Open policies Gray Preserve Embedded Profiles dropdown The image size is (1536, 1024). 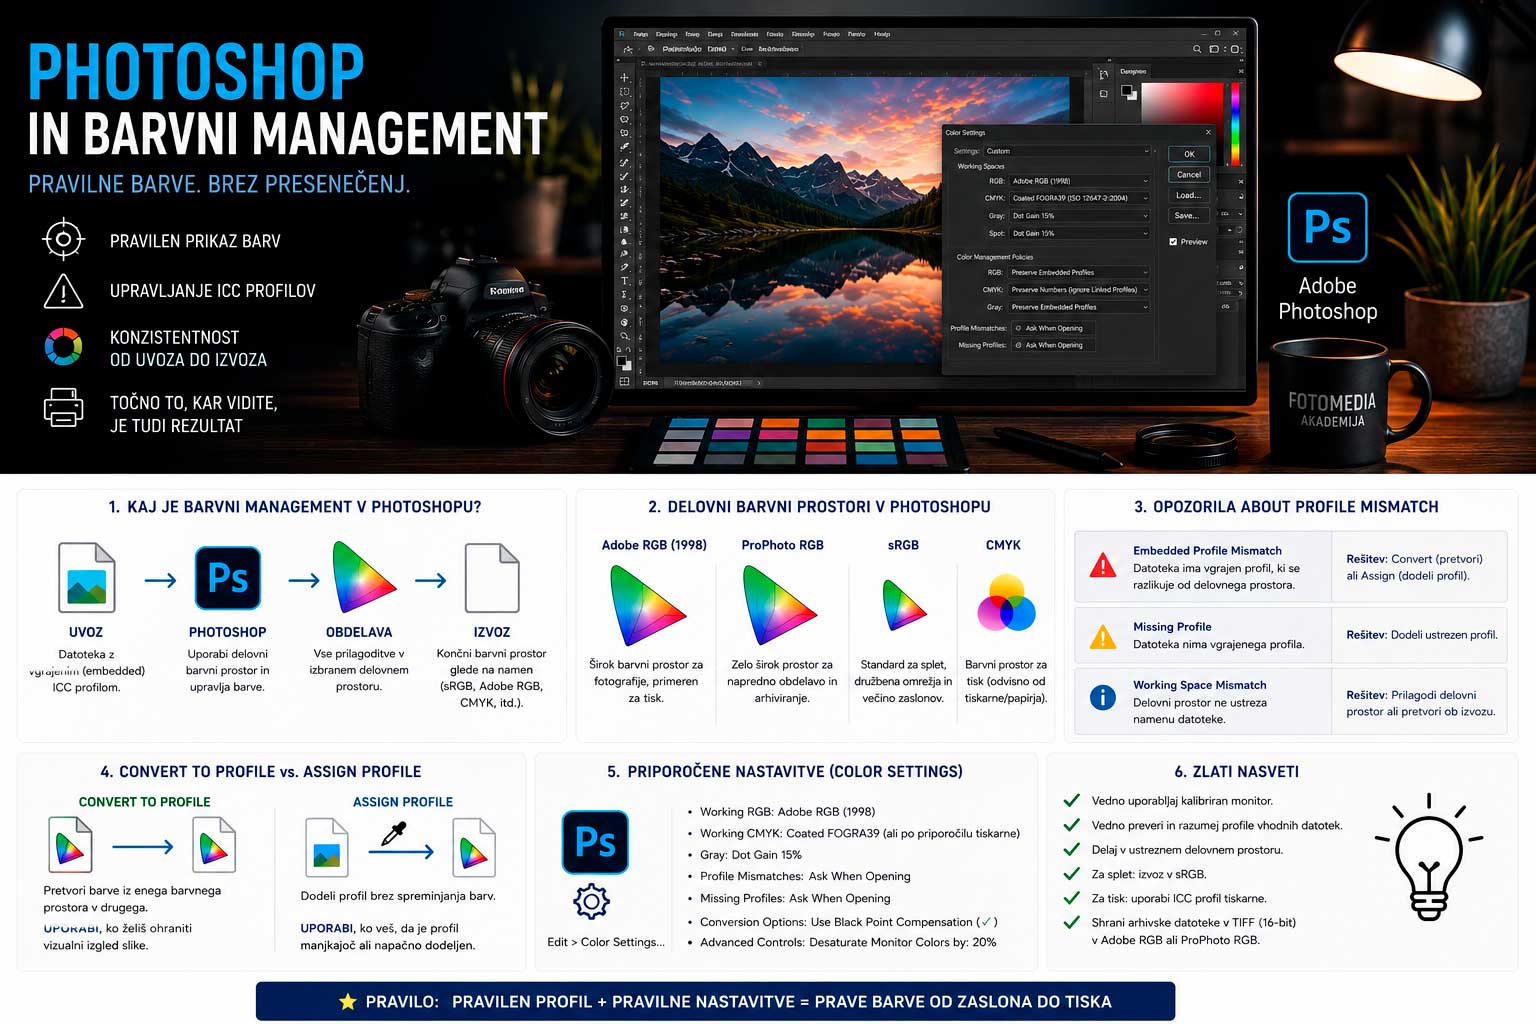[x=1079, y=307]
